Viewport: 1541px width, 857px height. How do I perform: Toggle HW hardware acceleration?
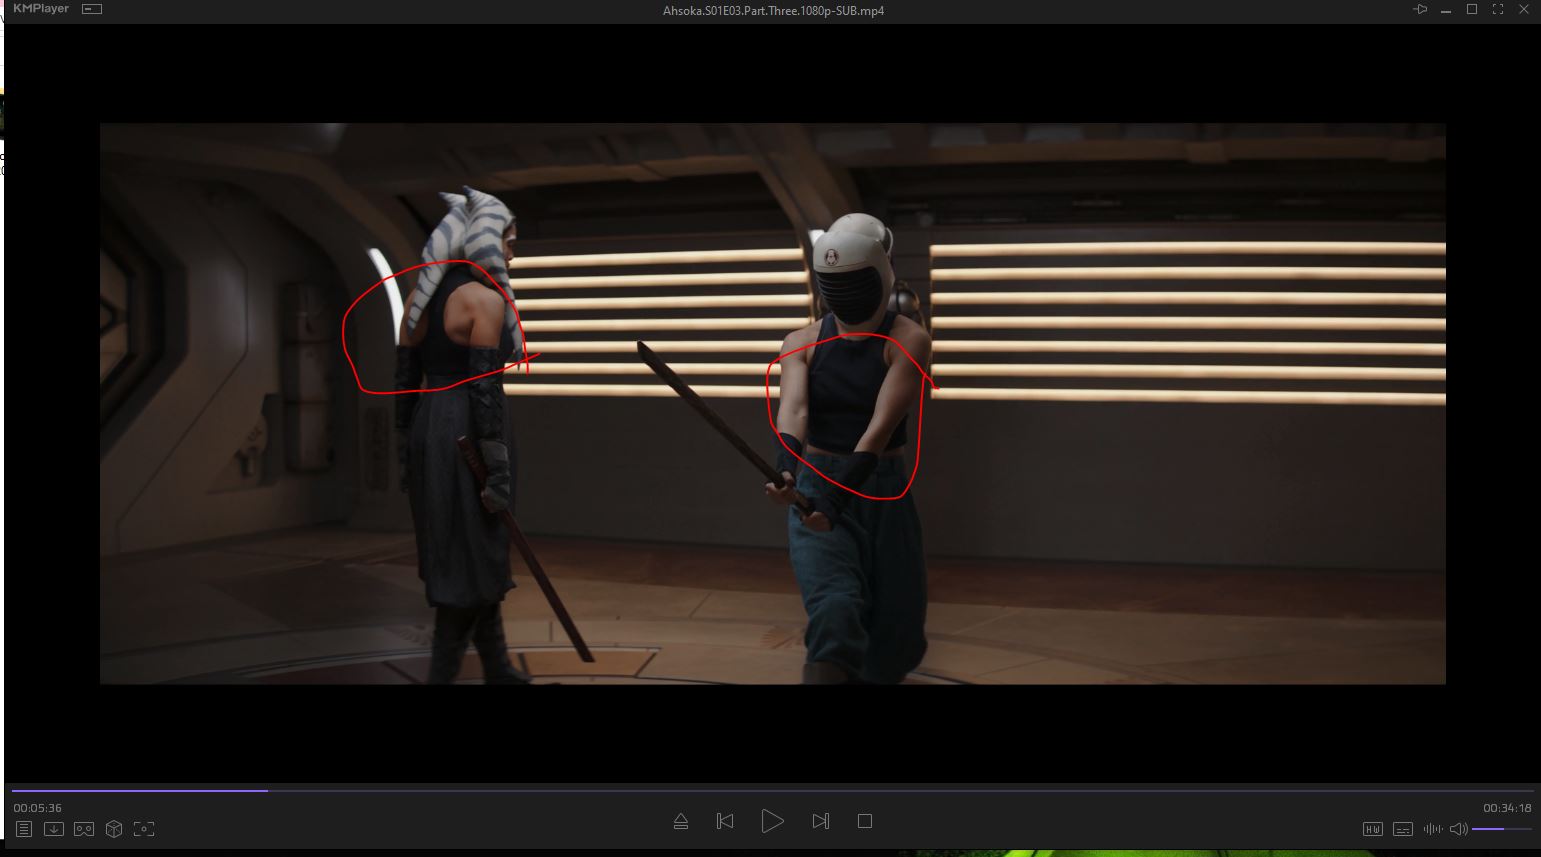click(1373, 829)
